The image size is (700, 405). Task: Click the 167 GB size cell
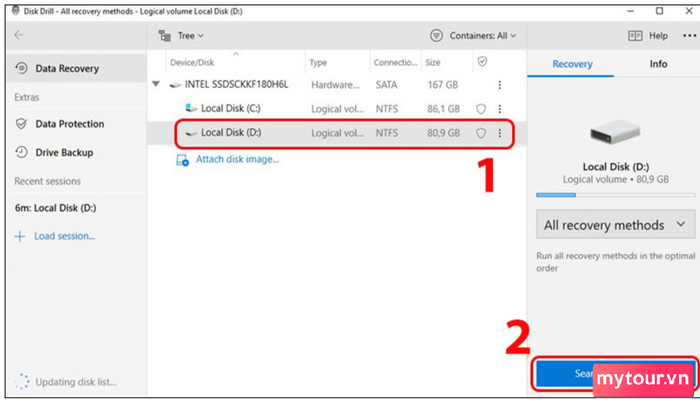click(442, 85)
